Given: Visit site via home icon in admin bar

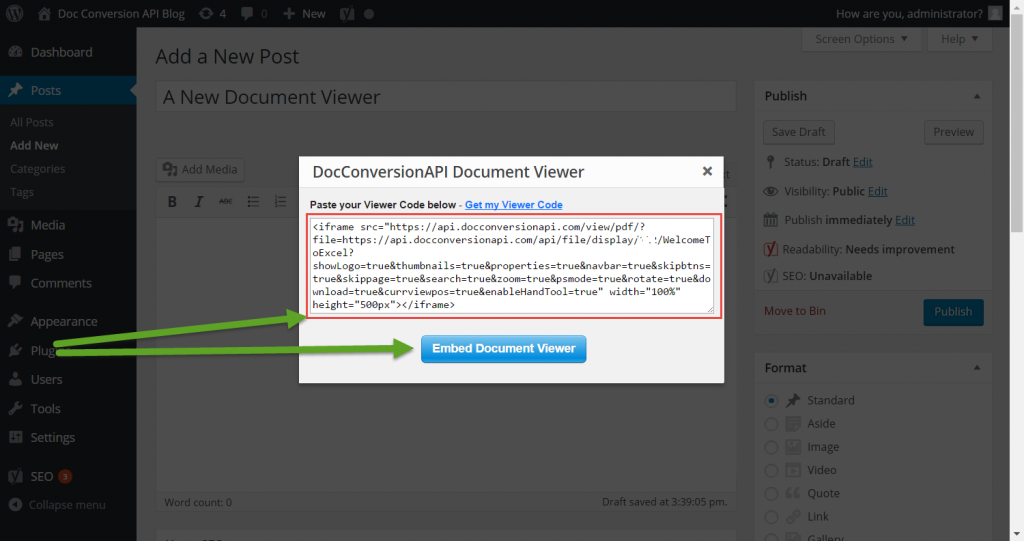Looking at the screenshot, I should point(44,13).
